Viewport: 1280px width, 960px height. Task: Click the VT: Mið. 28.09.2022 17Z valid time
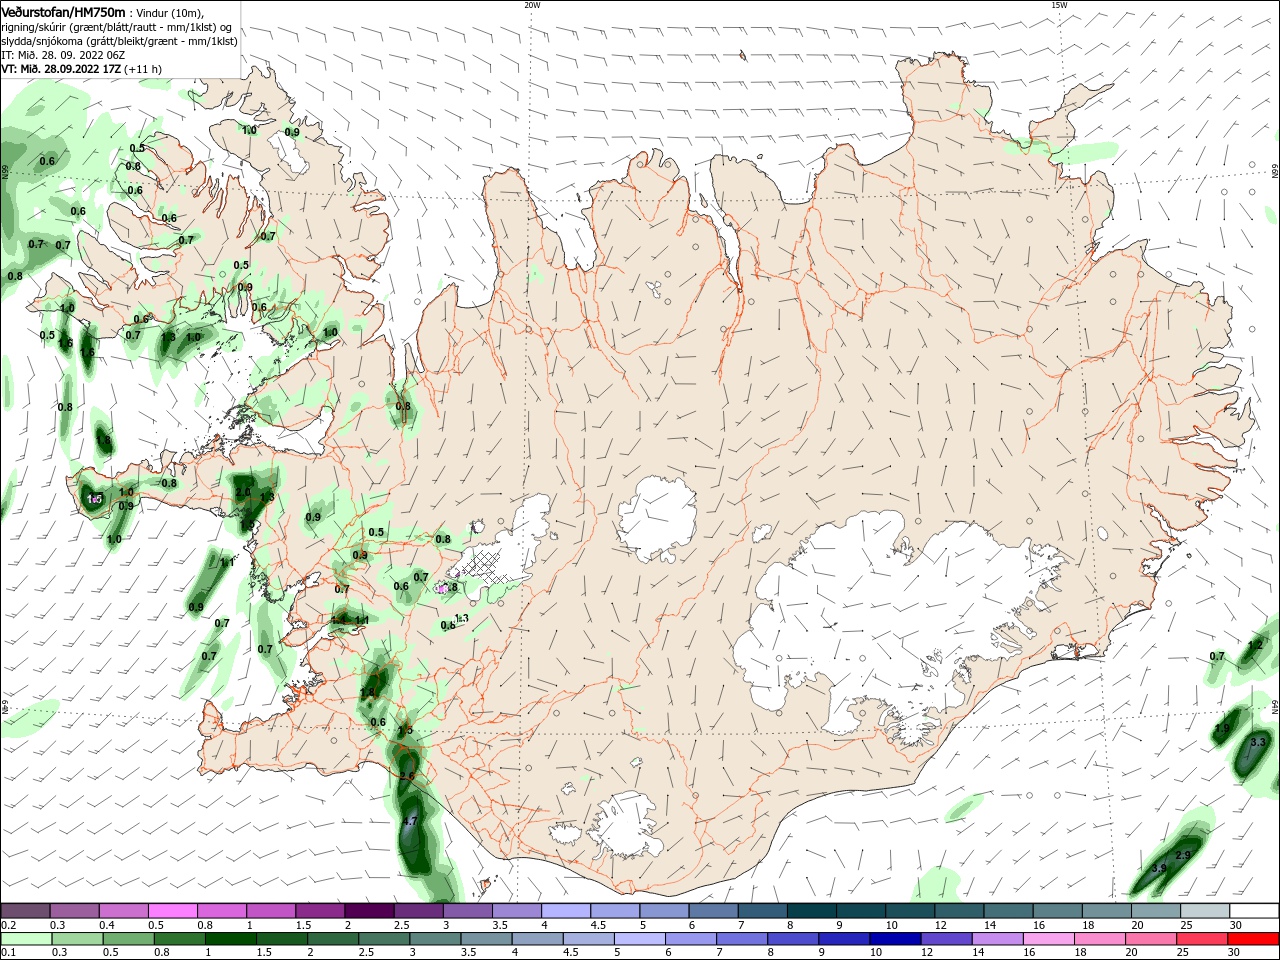click(x=61, y=69)
